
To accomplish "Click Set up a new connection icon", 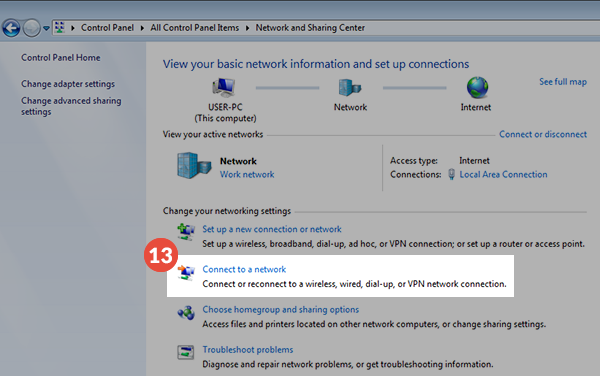I will 186,232.
